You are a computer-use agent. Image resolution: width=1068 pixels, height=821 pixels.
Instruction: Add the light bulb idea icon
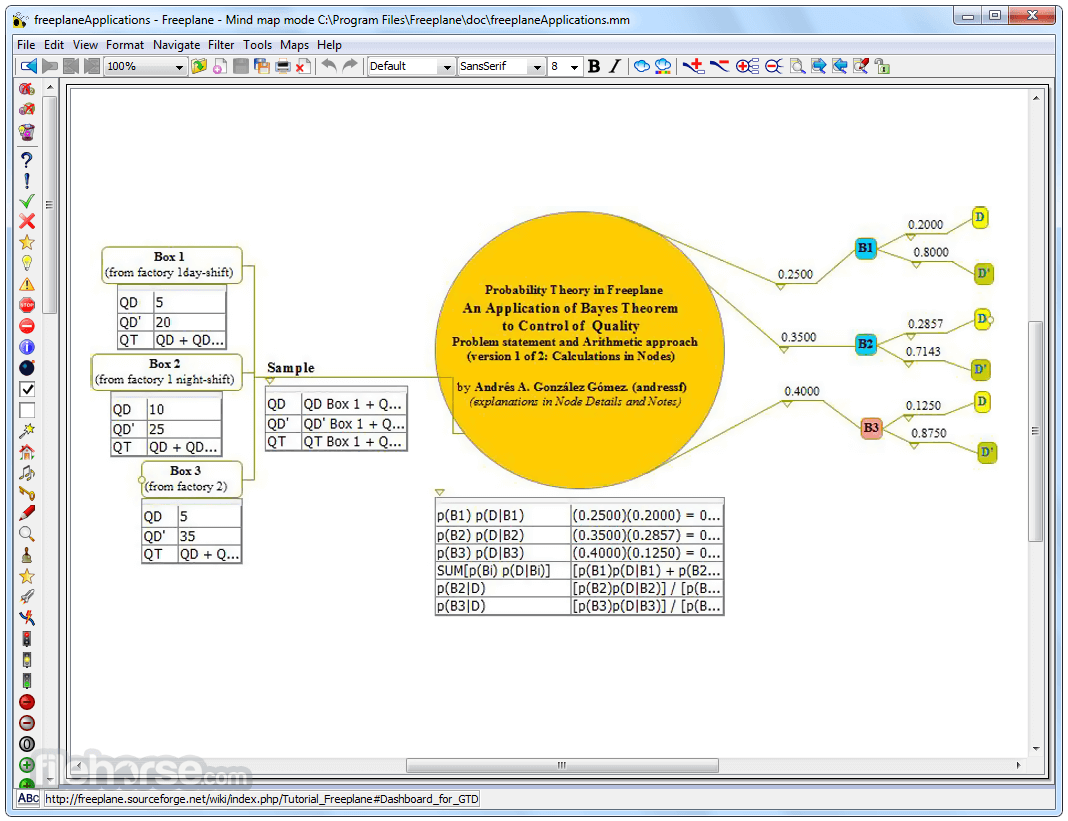pos(27,263)
